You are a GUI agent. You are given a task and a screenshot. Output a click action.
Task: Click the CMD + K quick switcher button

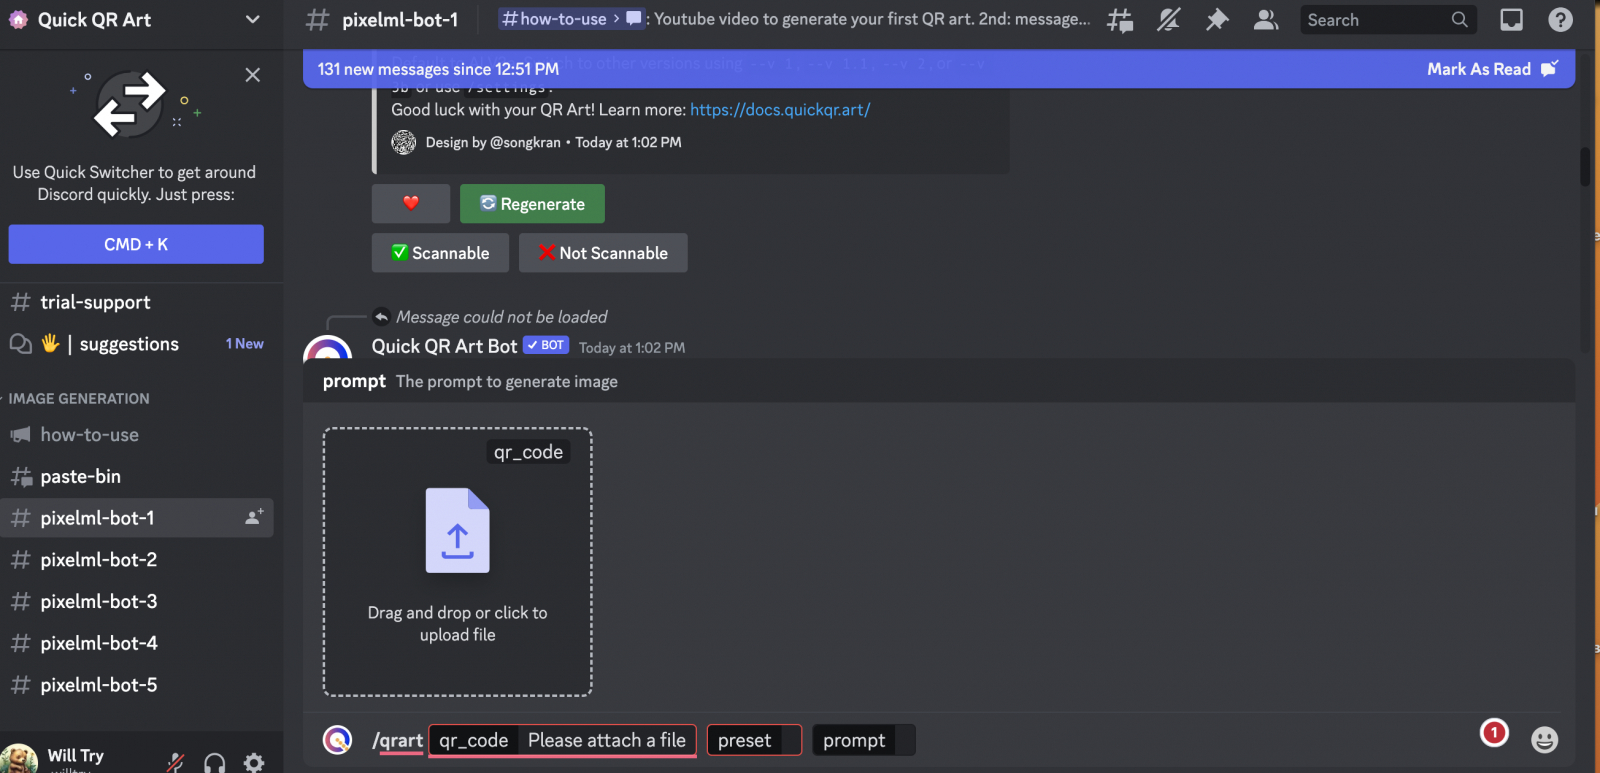click(136, 244)
